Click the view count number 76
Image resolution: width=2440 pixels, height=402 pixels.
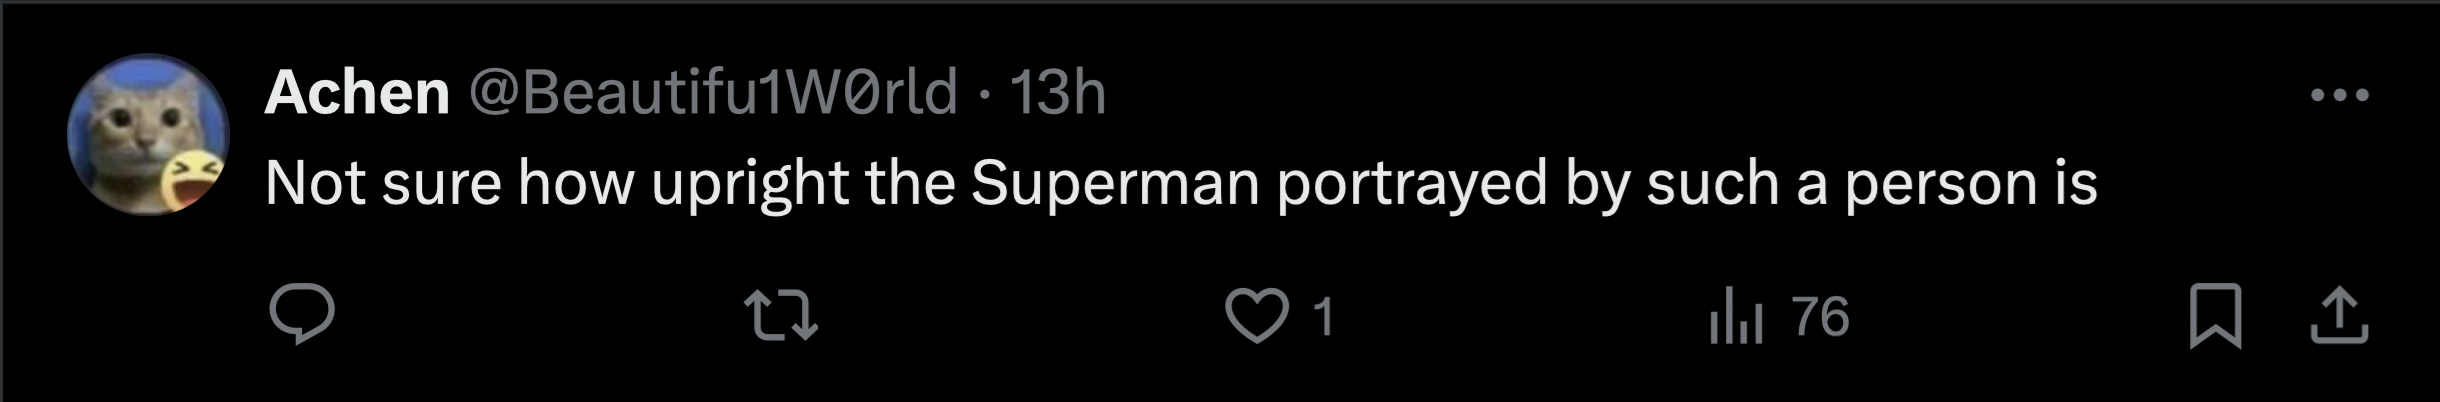coord(1821,317)
